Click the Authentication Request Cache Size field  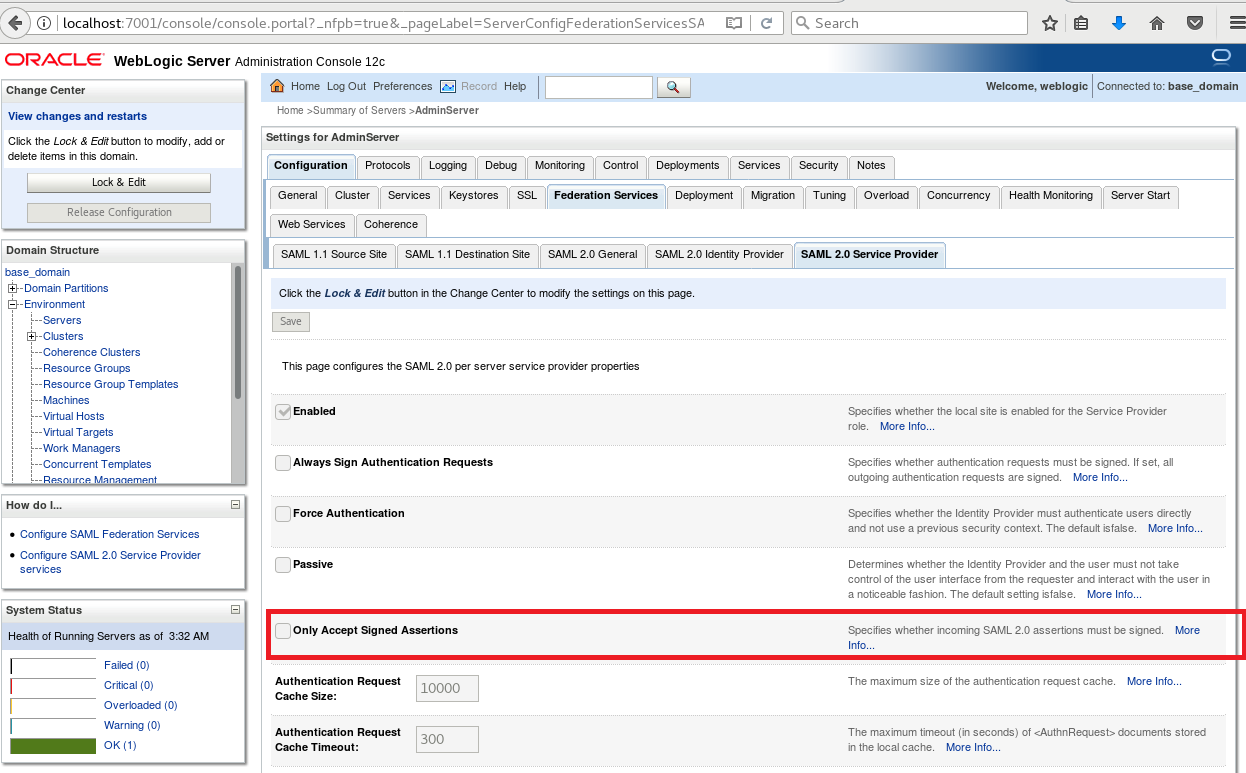click(x=446, y=688)
